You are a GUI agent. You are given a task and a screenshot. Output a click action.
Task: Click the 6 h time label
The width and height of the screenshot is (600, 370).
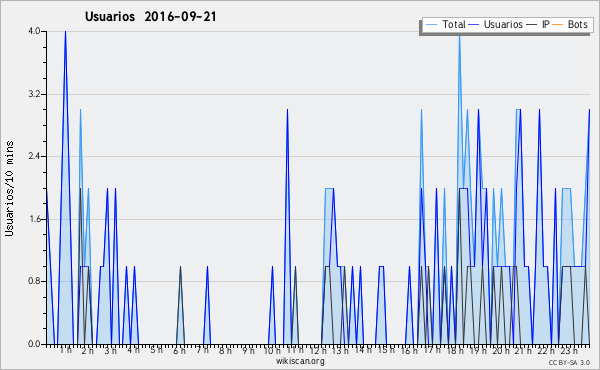point(179,350)
